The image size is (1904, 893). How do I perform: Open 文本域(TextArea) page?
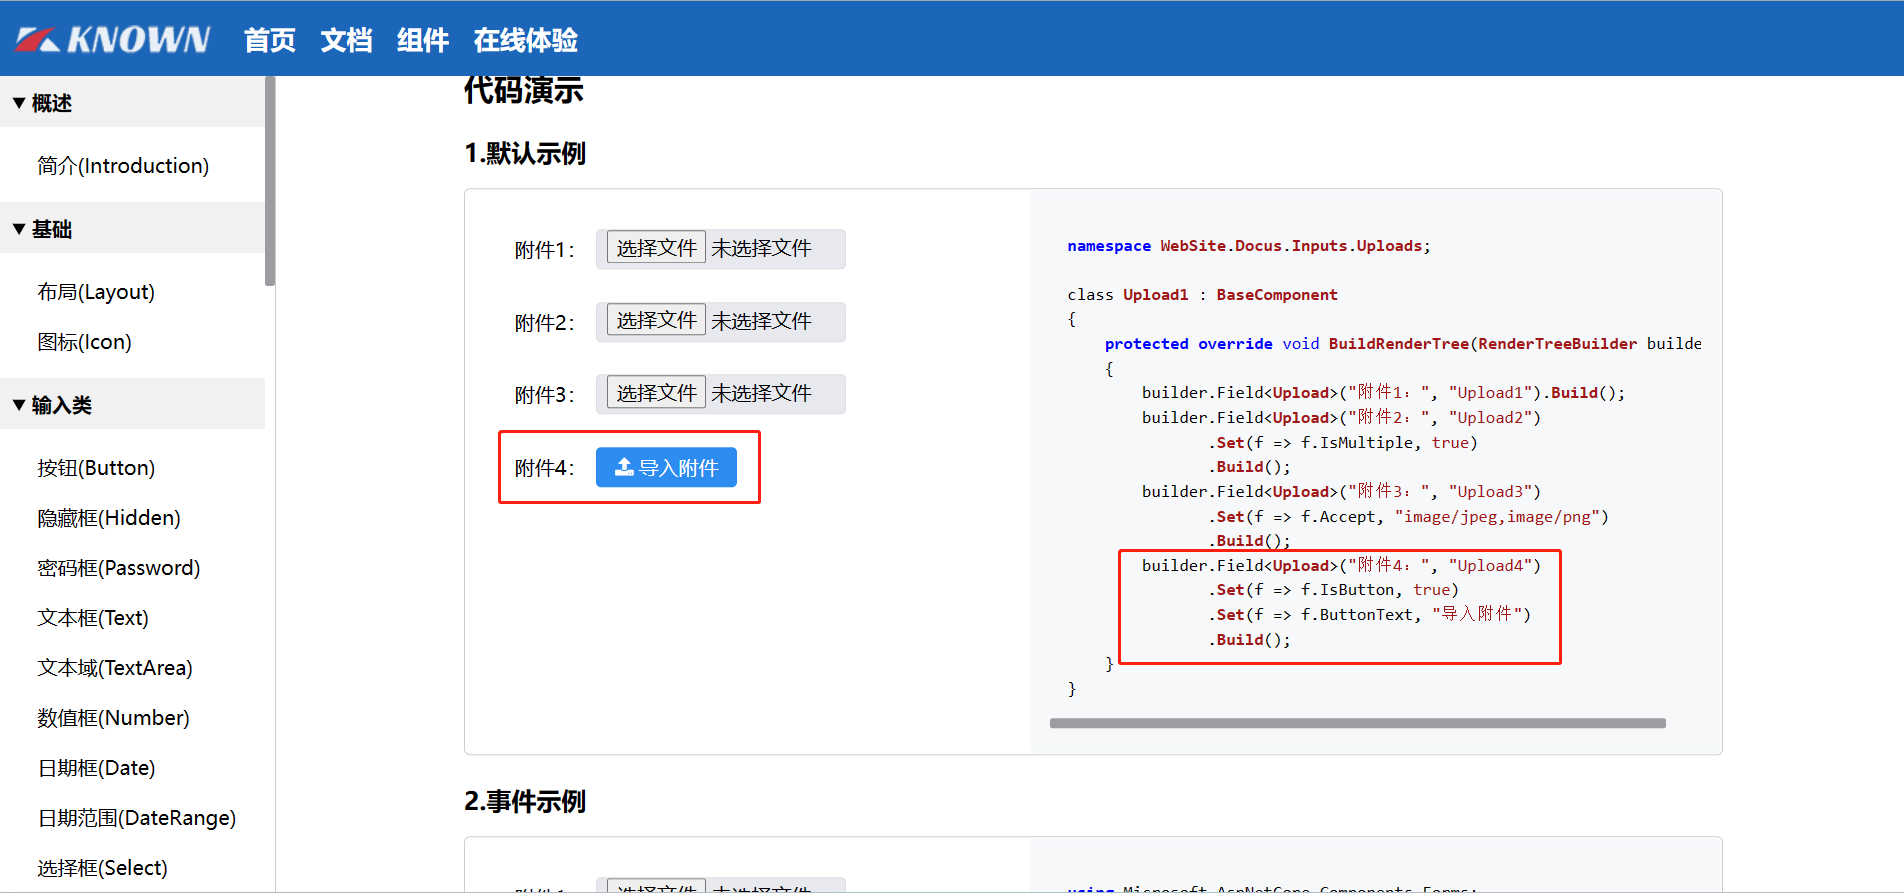point(115,668)
